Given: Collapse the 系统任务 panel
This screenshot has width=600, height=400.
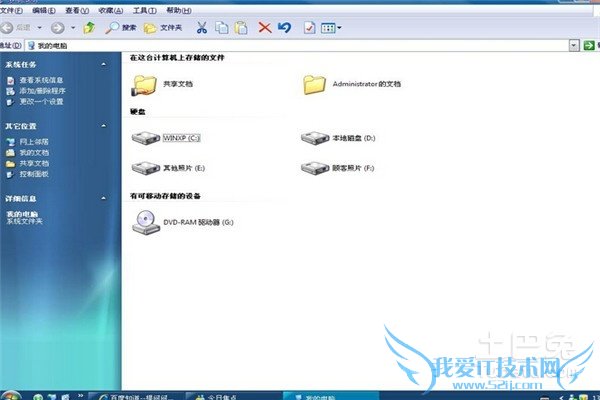Looking at the screenshot, I should click(103, 64).
